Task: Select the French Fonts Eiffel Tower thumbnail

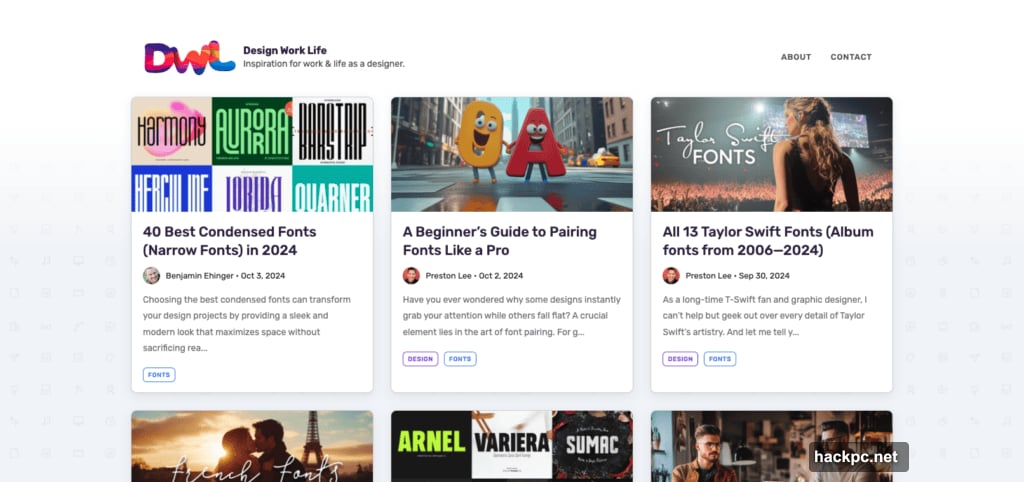Action: tap(252, 446)
